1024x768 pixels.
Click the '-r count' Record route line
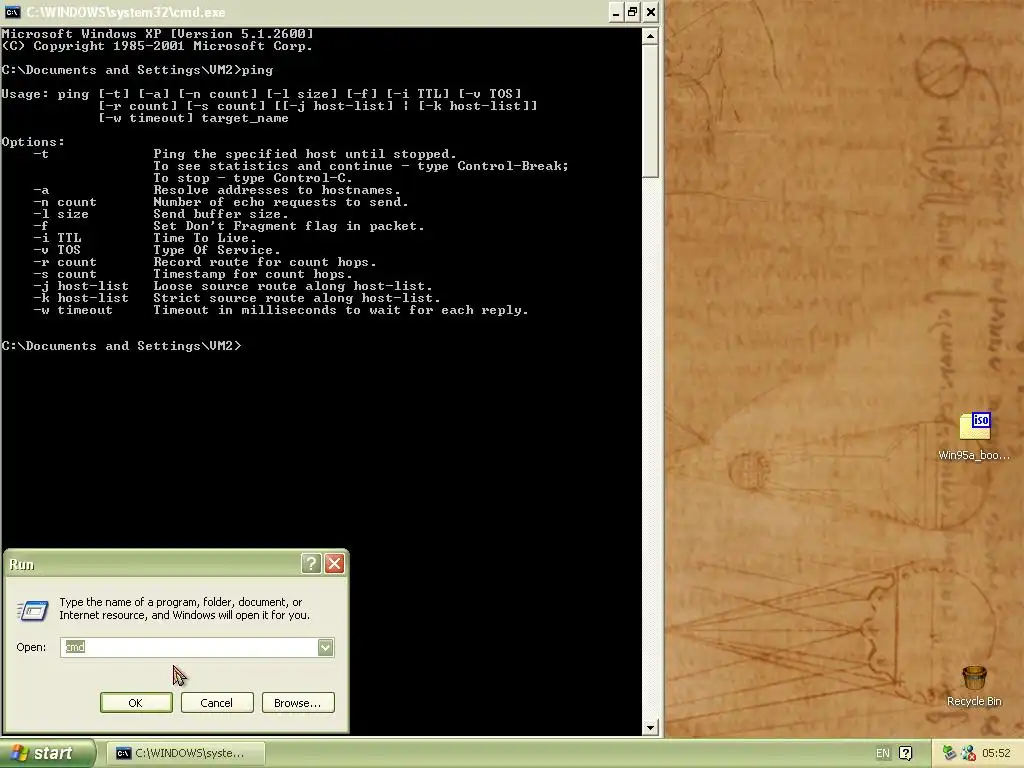204,263
